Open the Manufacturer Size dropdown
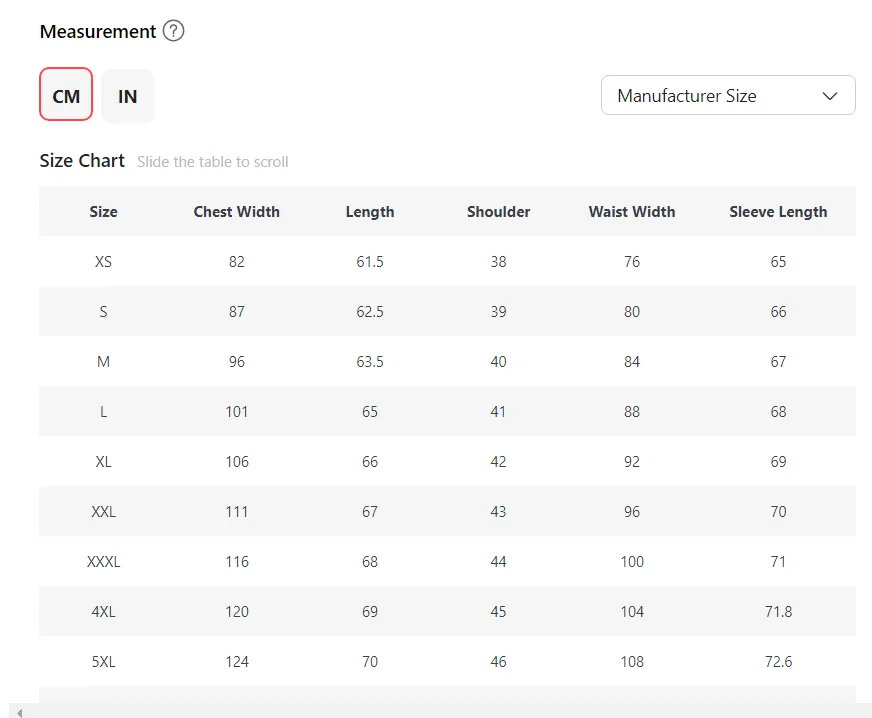 tap(728, 95)
